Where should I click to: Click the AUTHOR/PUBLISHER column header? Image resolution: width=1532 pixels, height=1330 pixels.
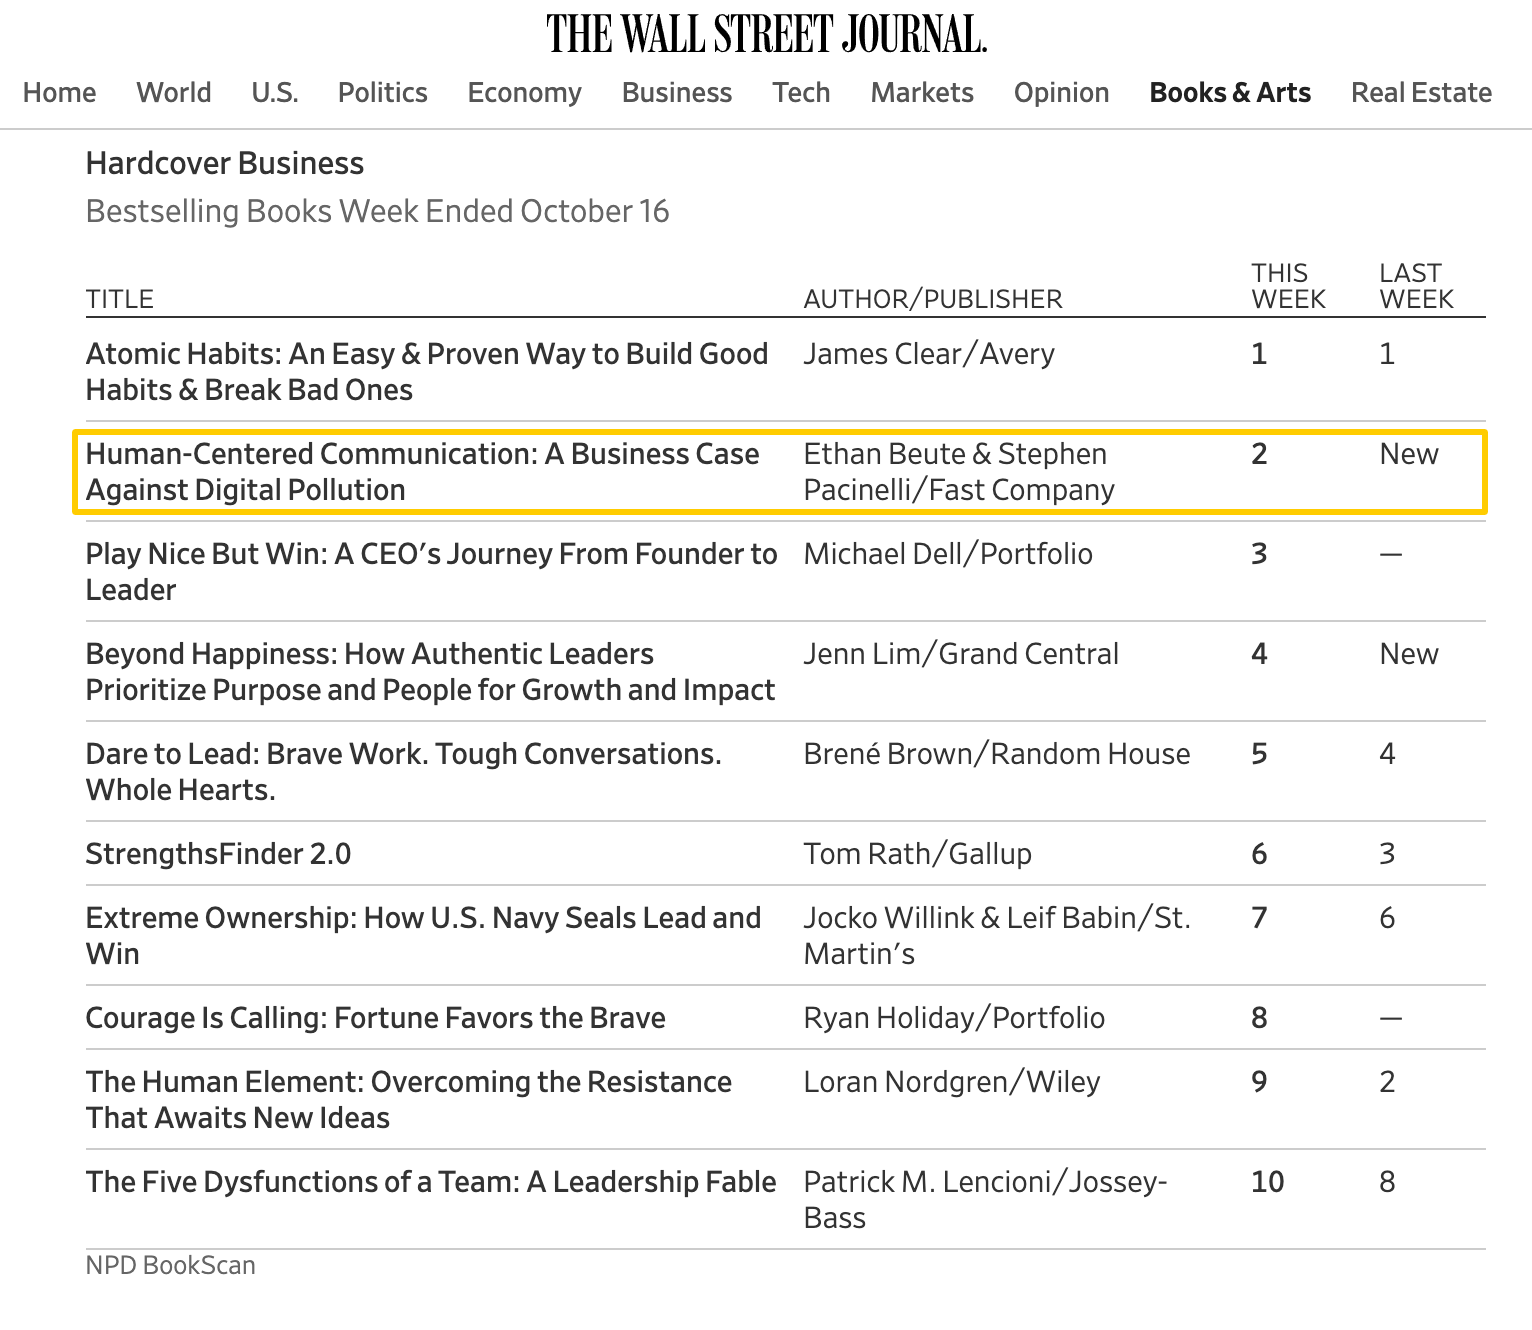click(933, 299)
